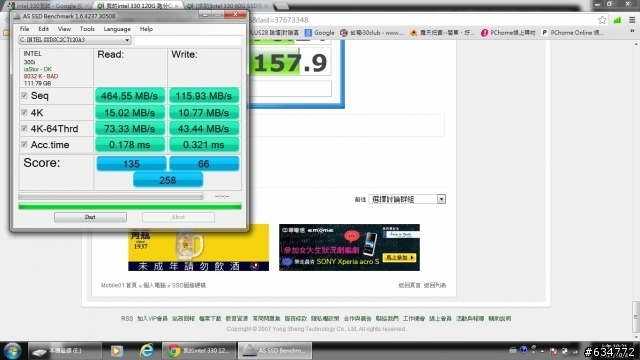The image size is (640, 360).
Task: Toggle the 4K-64Thrd test checkbox
Action: pyautogui.click(x=24, y=128)
